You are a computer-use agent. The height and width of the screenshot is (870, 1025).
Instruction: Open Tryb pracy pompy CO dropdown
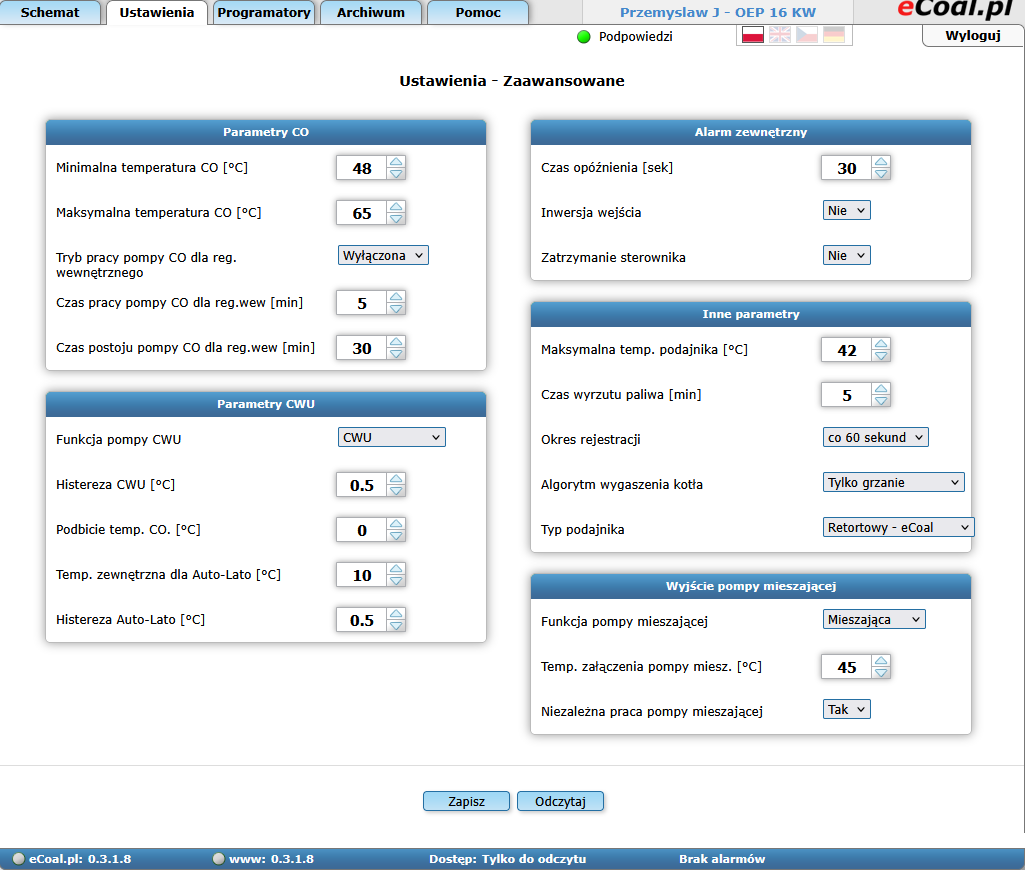[x=383, y=255]
